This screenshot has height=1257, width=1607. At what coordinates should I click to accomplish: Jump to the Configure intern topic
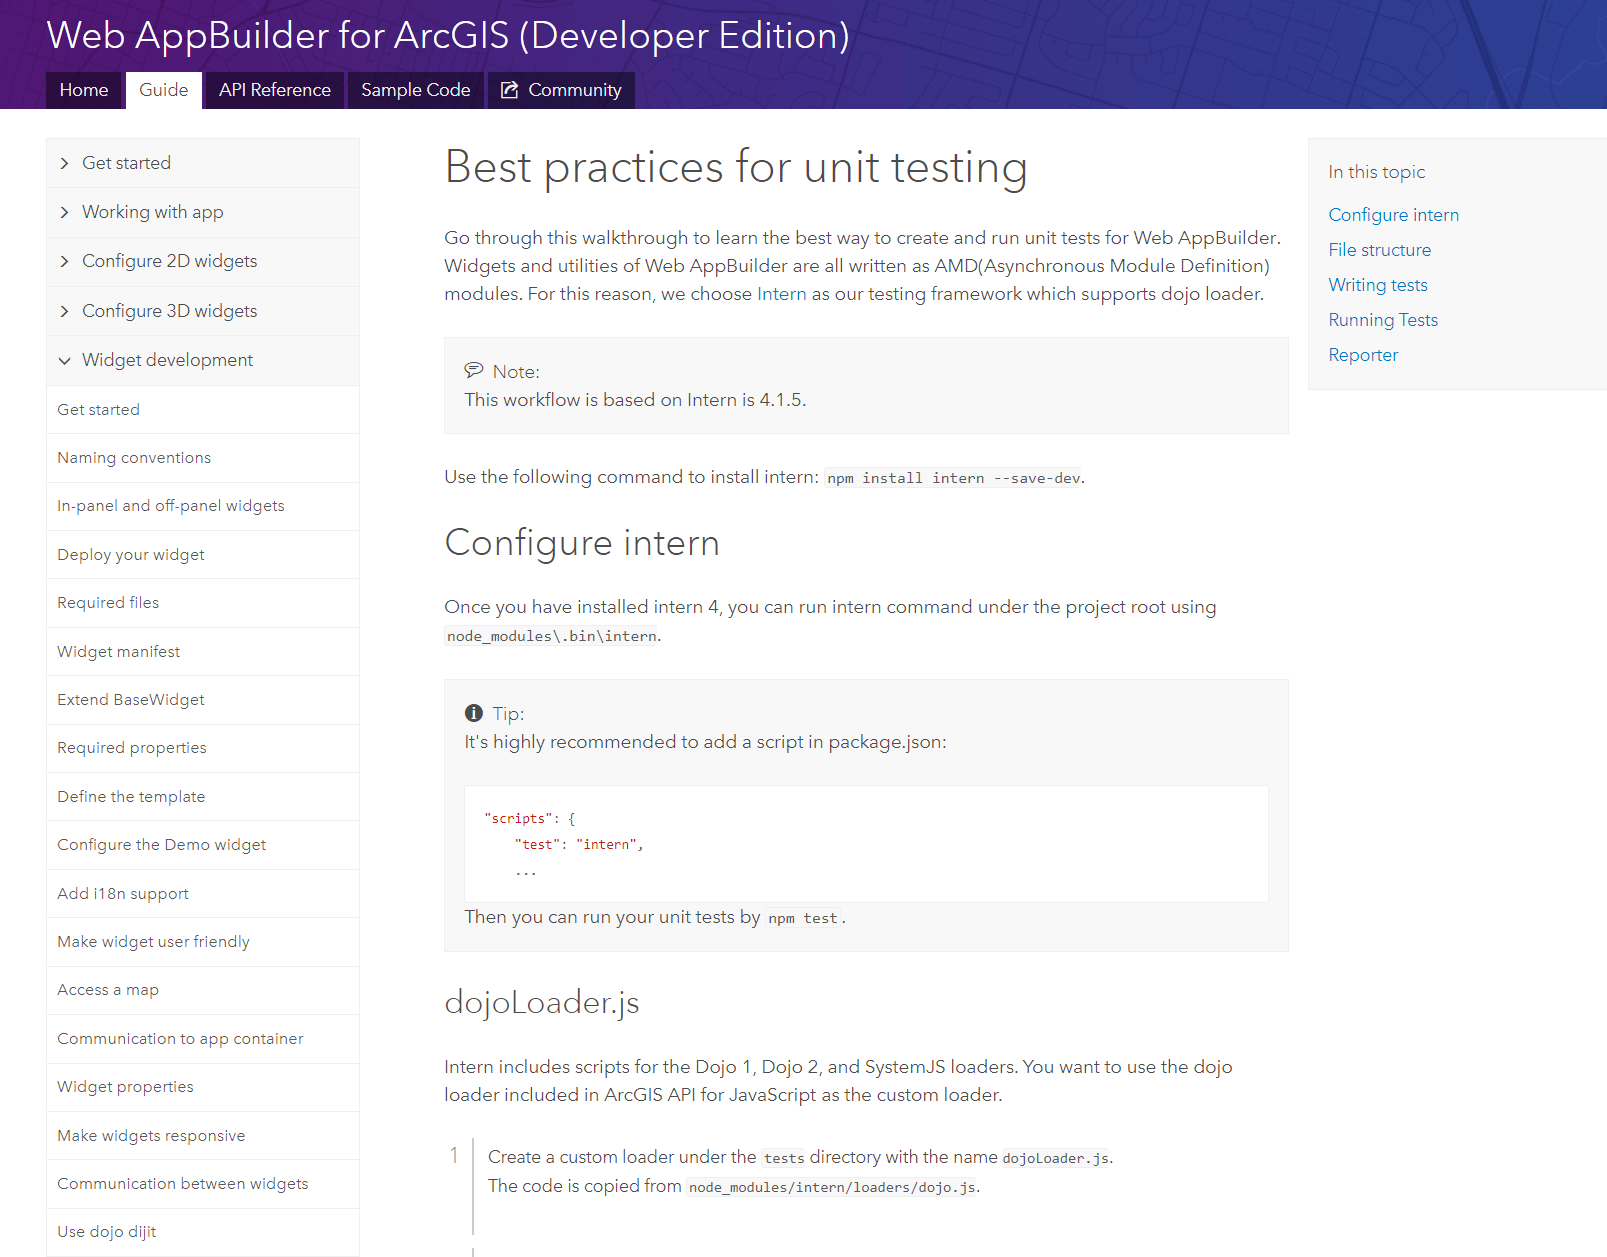coord(1393,215)
